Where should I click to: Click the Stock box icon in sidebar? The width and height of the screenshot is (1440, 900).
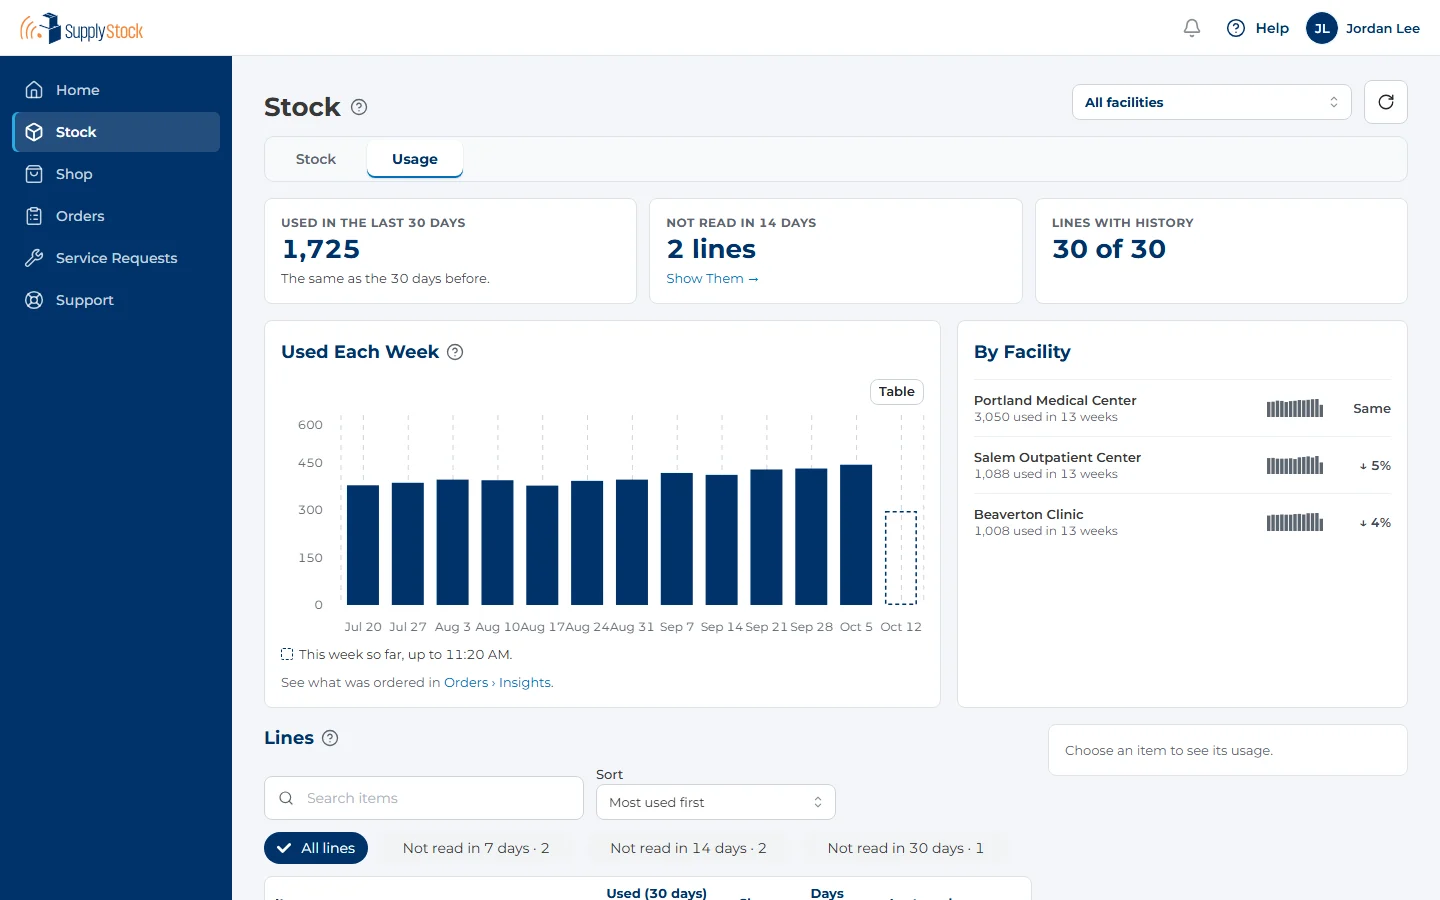coord(34,132)
